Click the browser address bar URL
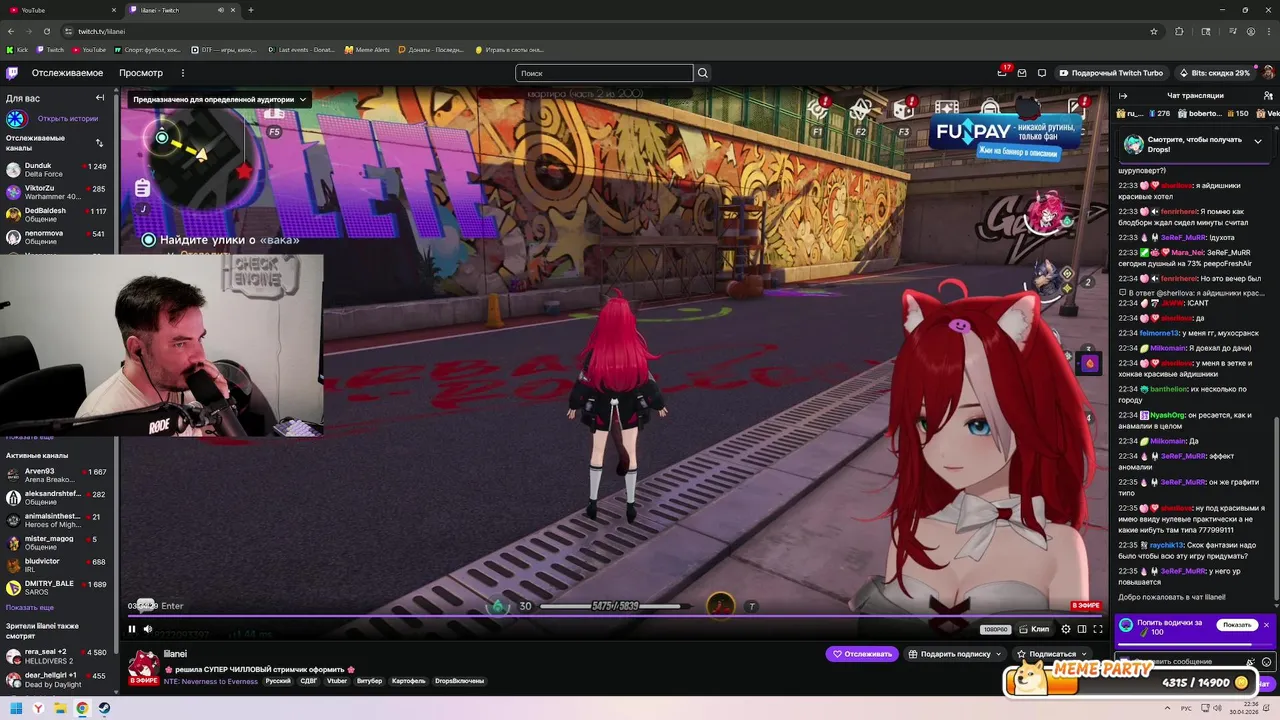The image size is (1280, 720). [101, 31]
